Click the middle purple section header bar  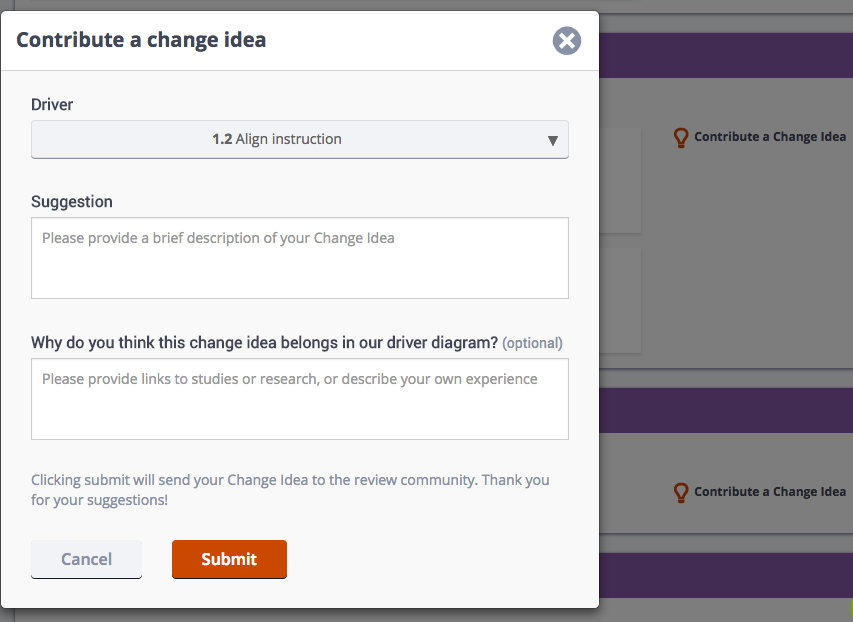tap(726, 410)
